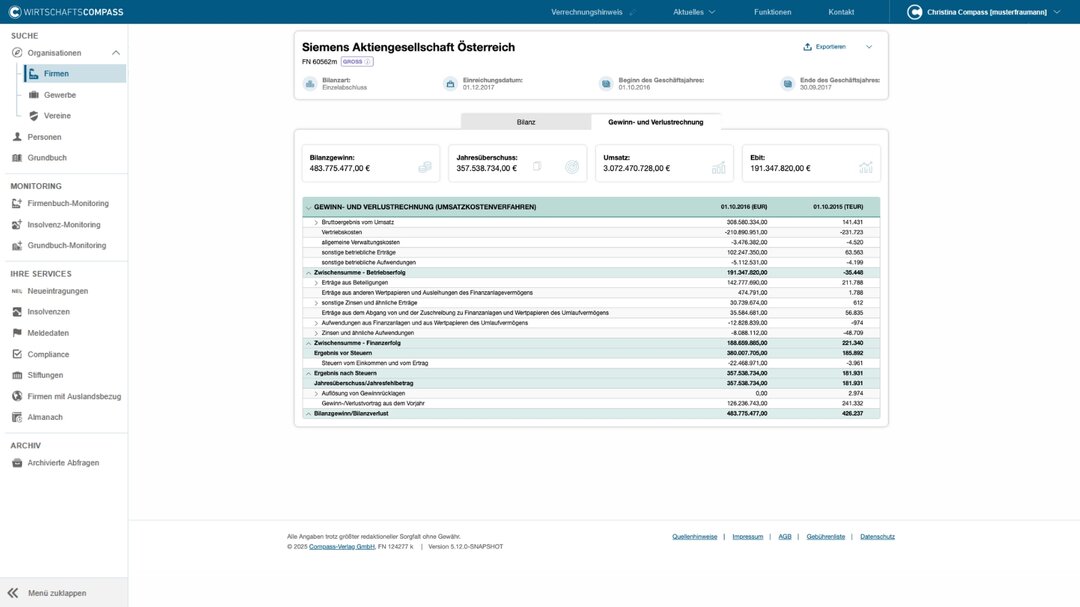Open the Gebührenliste footer link

tap(825, 537)
